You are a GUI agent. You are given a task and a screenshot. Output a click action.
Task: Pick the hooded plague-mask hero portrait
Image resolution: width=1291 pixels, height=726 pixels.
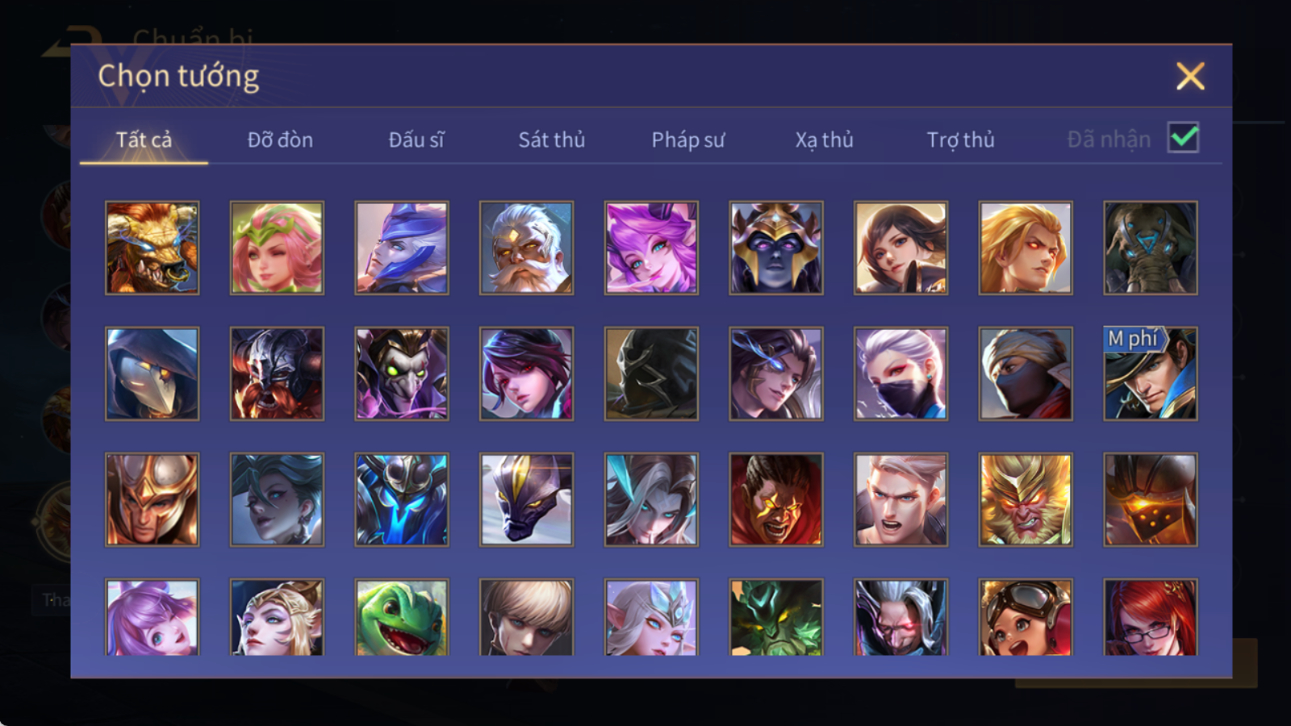tap(152, 374)
